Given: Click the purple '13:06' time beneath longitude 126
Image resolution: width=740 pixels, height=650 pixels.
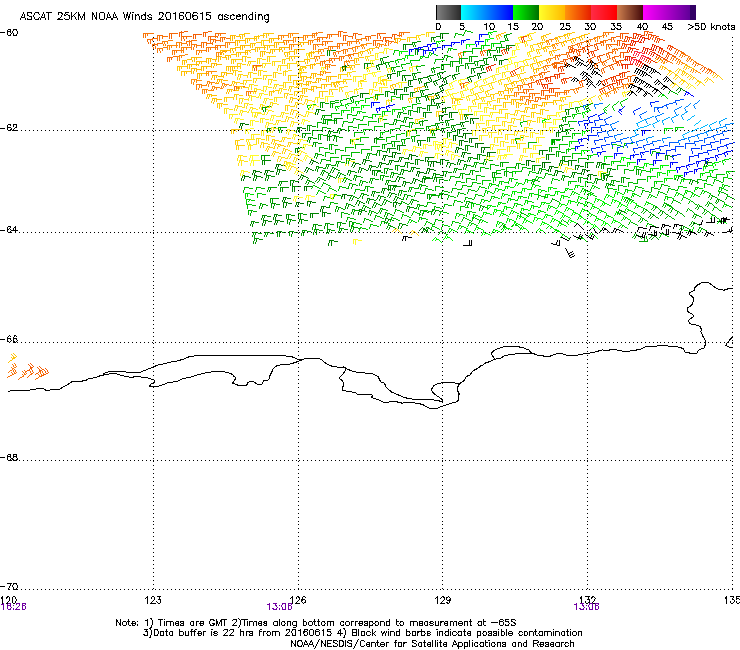Looking at the screenshot, I should click(279, 607).
